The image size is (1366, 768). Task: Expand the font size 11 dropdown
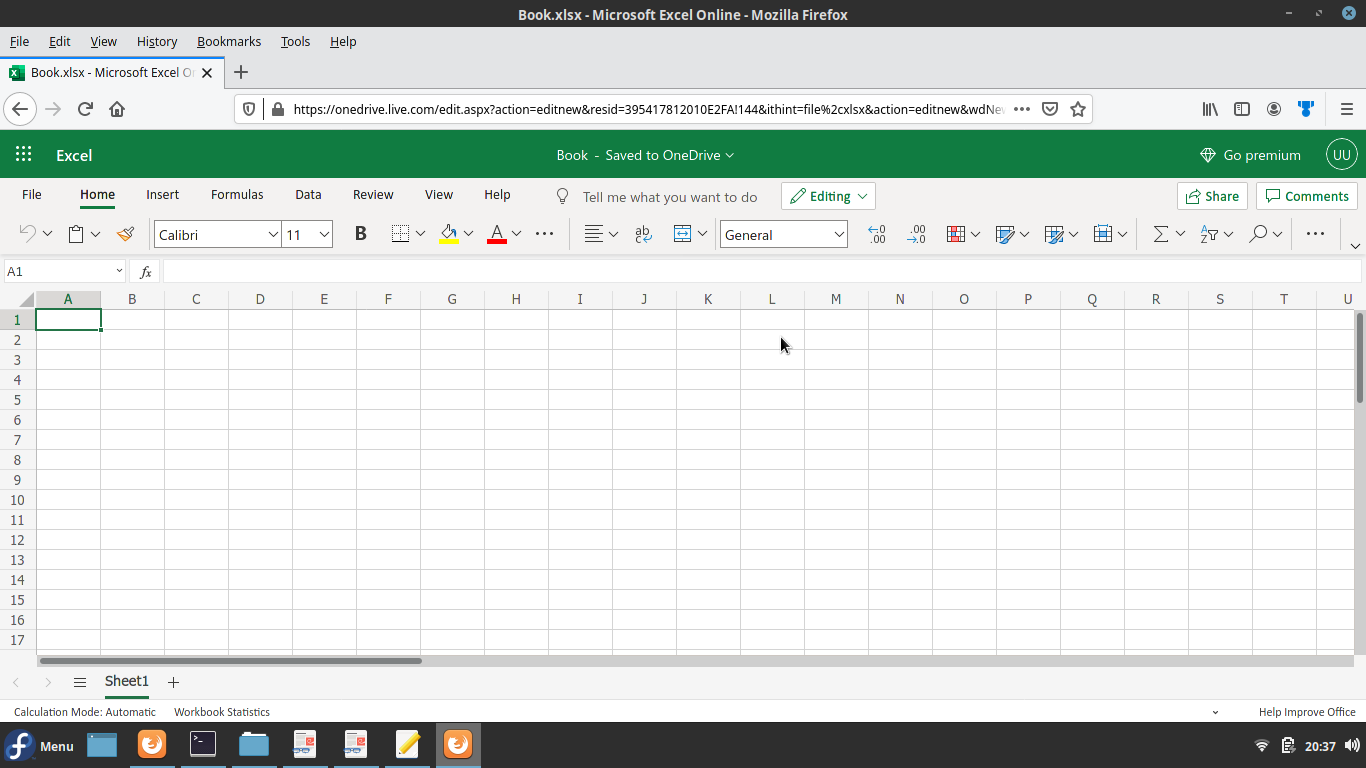click(x=324, y=234)
